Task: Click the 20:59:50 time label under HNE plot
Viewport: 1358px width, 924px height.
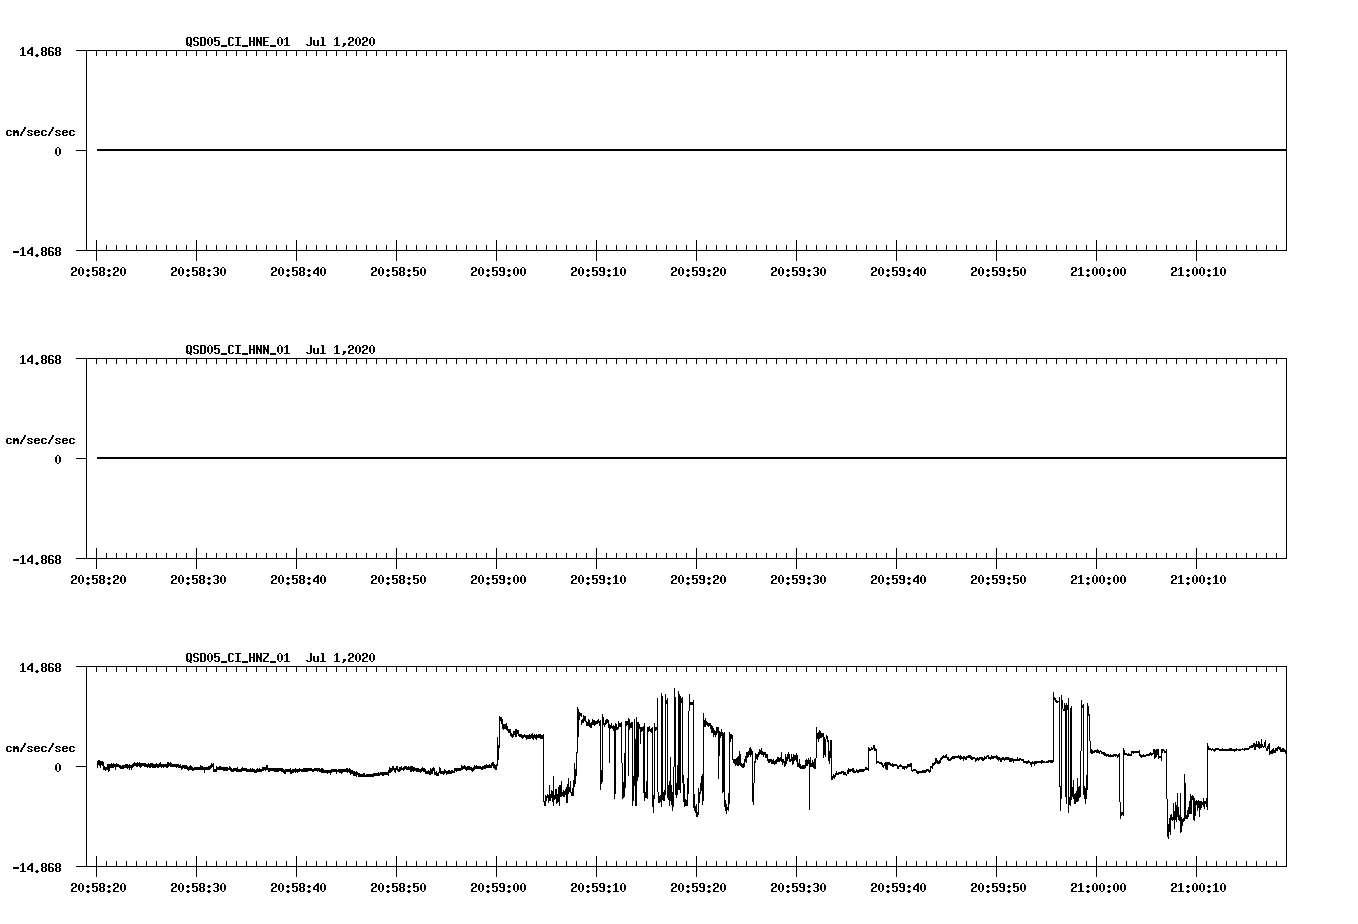Action: (x=998, y=271)
